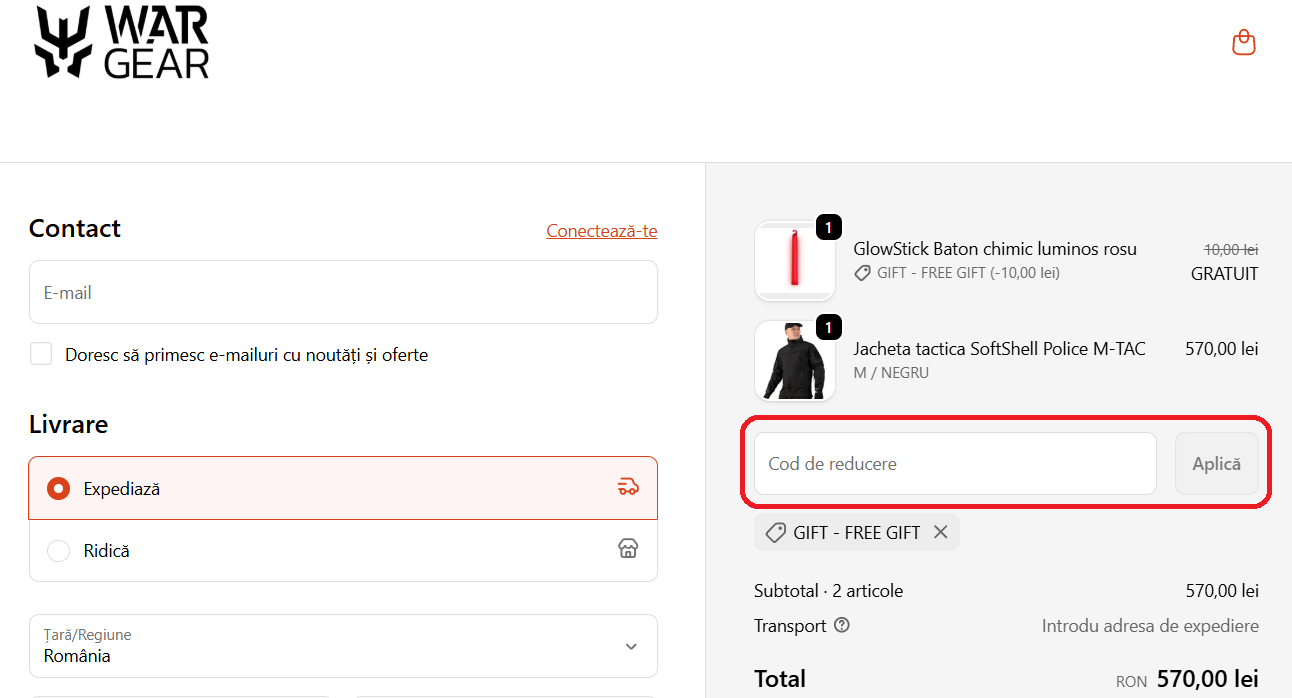Click the Conectează-te login link

[x=602, y=231]
